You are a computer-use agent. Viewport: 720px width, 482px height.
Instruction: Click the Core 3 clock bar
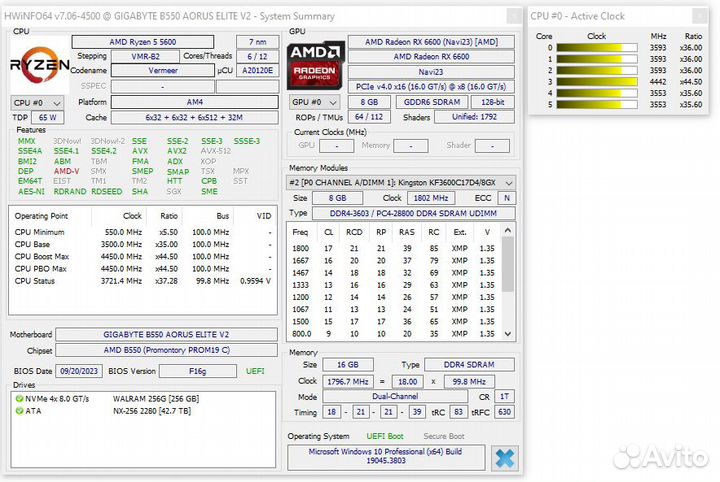coord(598,82)
